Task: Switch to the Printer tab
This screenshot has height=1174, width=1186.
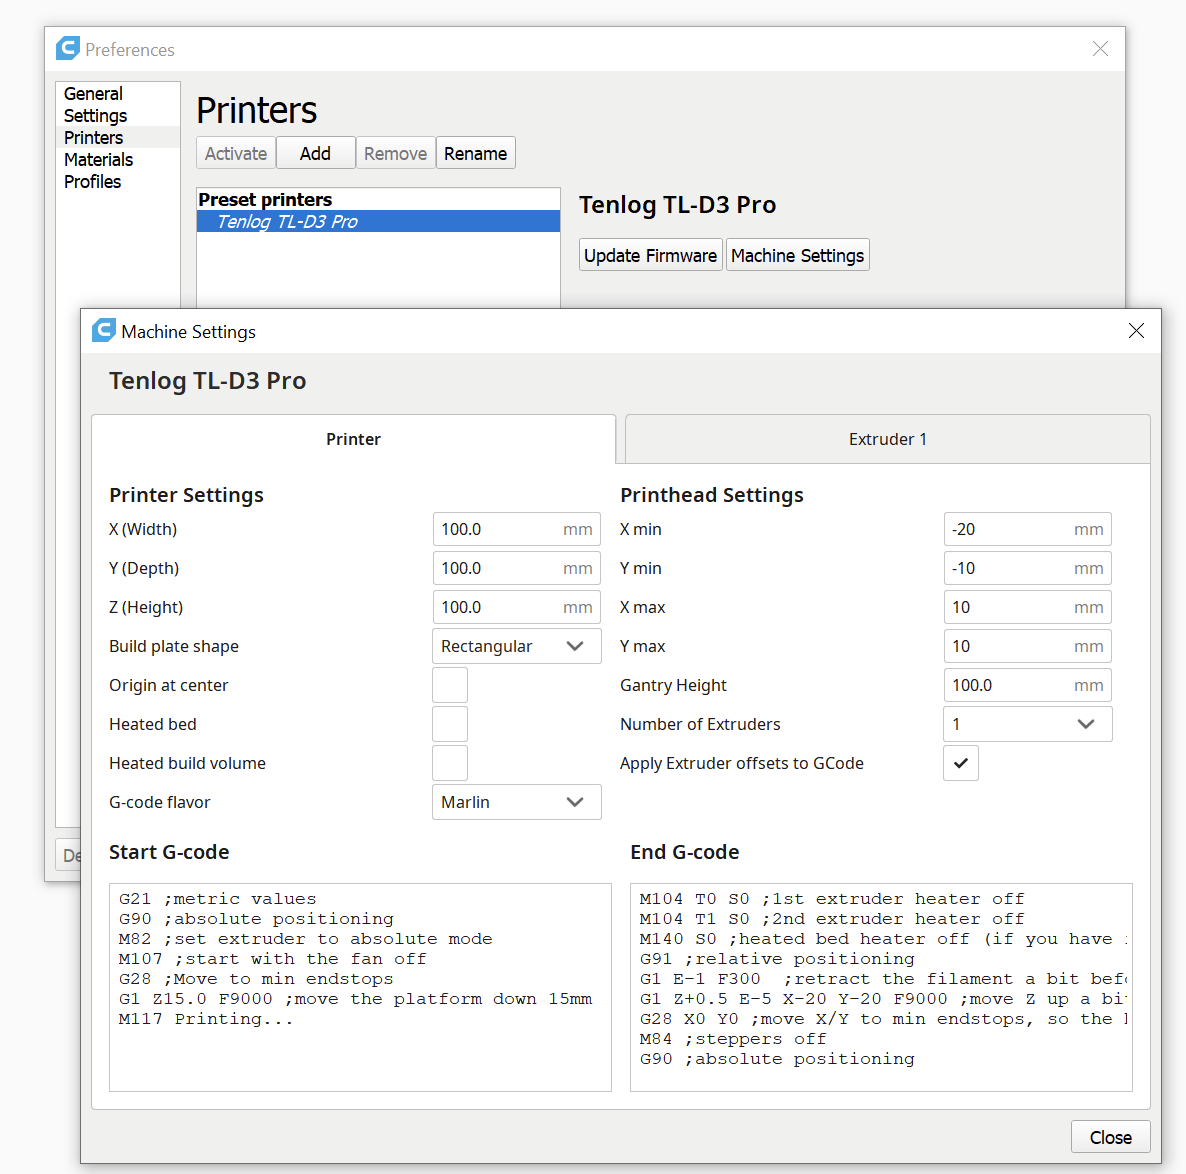Action: pos(353,439)
